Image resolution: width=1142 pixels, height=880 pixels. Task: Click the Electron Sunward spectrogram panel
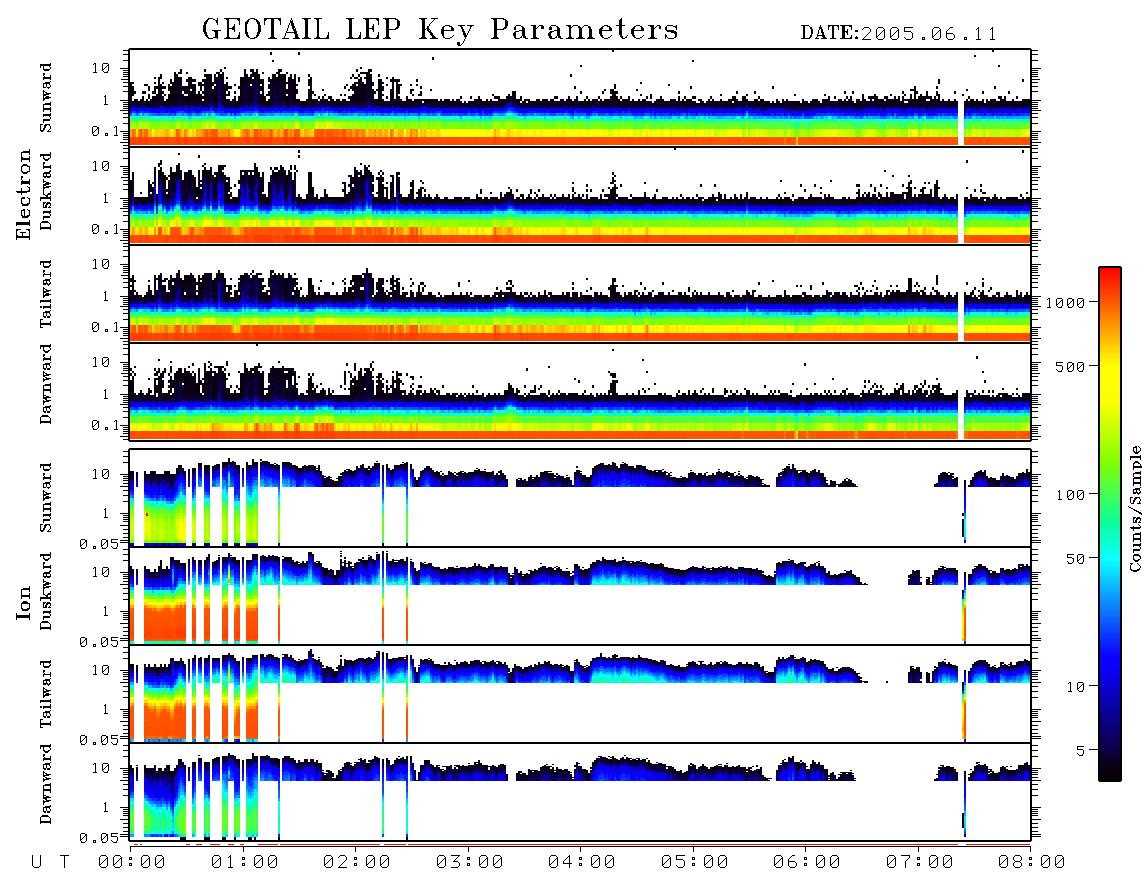580,98
